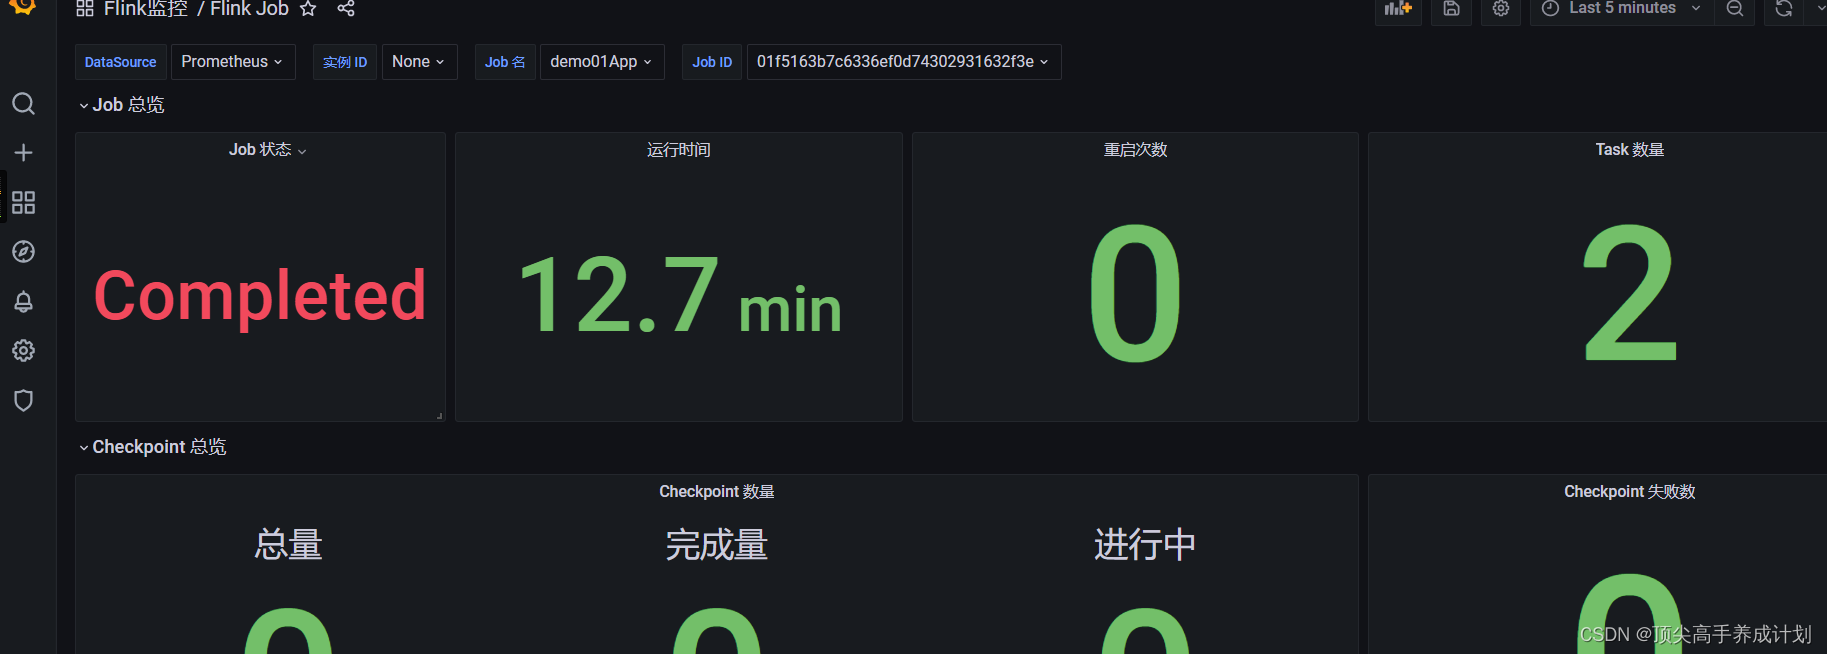Click the Job 状态 panel resize handle
The height and width of the screenshot is (654, 1827).
(x=440, y=416)
